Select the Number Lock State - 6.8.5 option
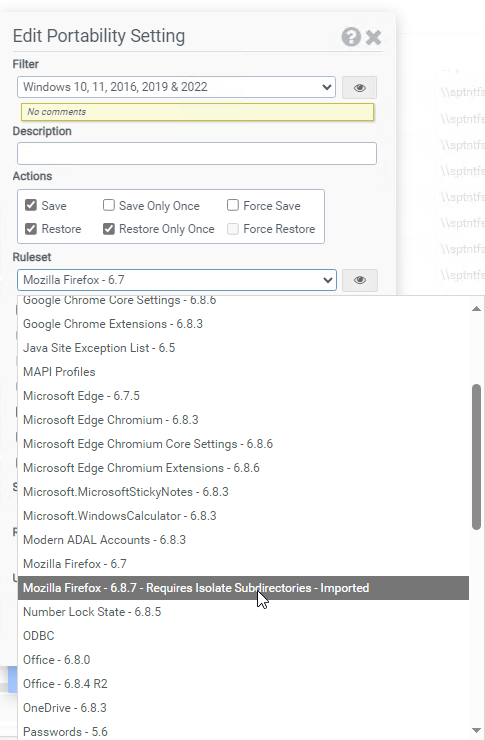485x740 pixels. point(243,612)
